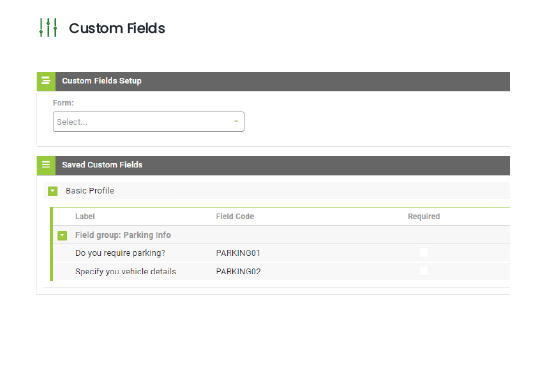This screenshot has width=546, height=365.
Task: Click the Form dropdown arrow
Action: tap(236, 121)
